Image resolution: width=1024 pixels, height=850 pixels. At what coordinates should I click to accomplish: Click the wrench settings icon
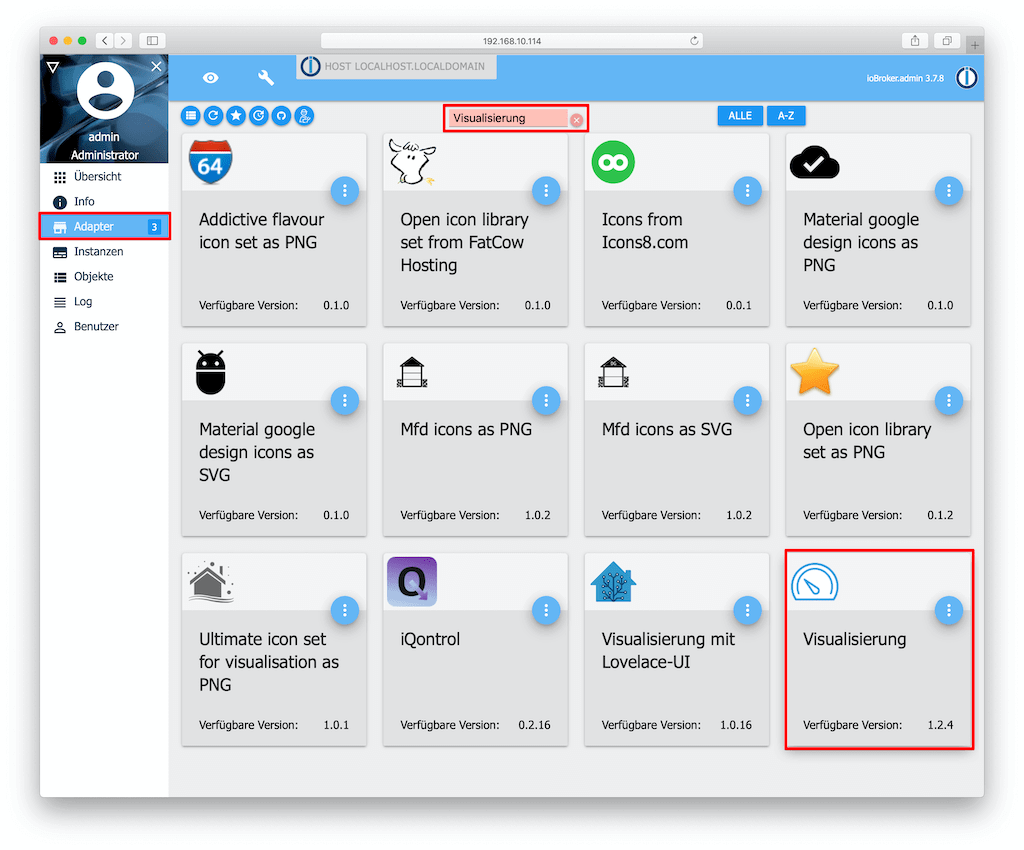click(x=266, y=78)
